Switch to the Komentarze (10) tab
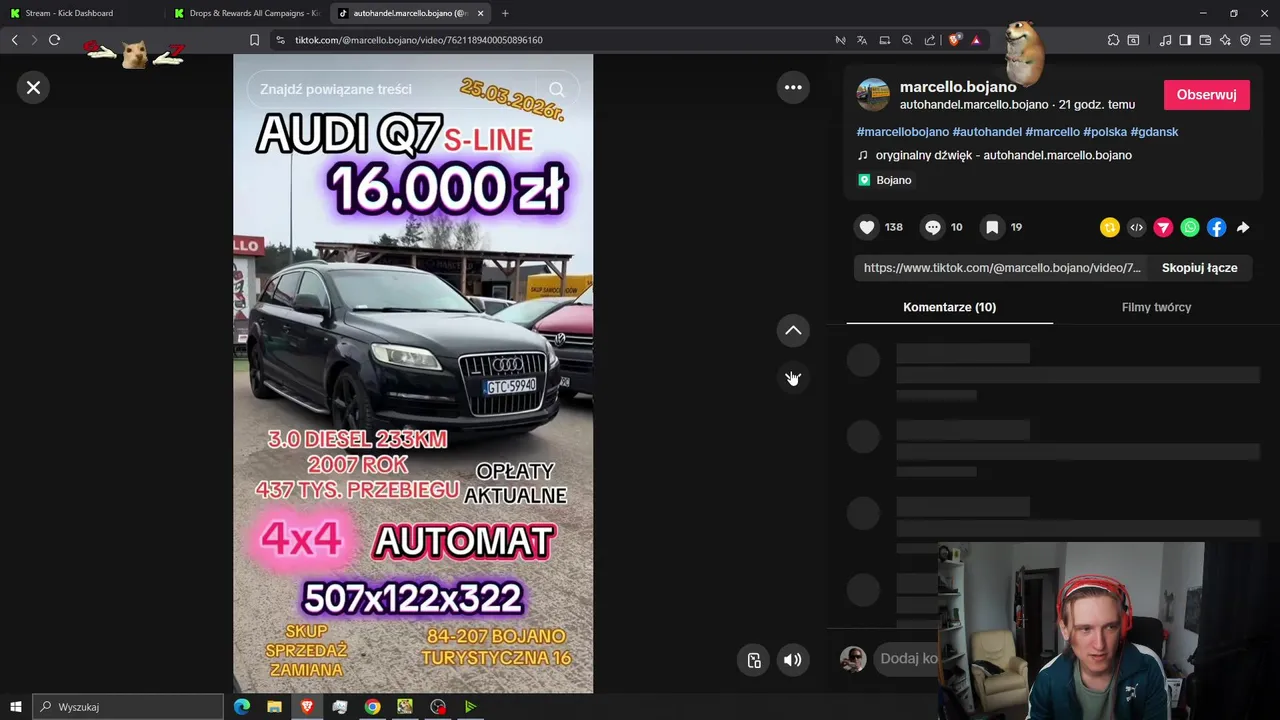Screen dimensions: 1280x720 pos(949,307)
